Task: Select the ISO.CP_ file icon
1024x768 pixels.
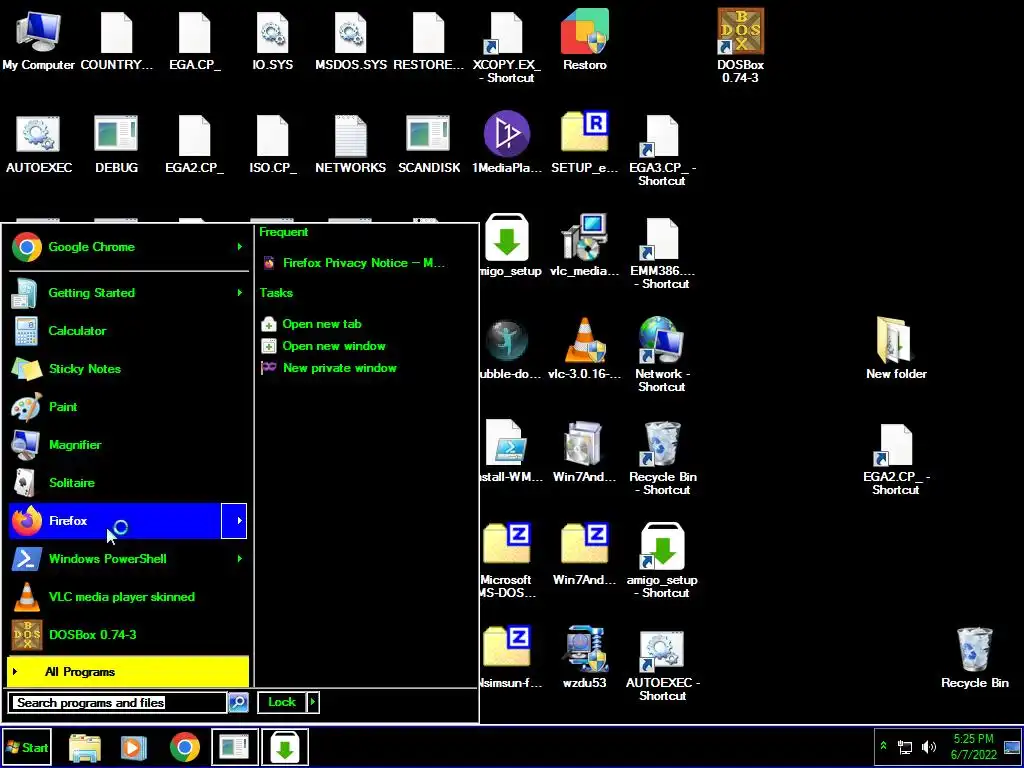Action: point(272,144)
